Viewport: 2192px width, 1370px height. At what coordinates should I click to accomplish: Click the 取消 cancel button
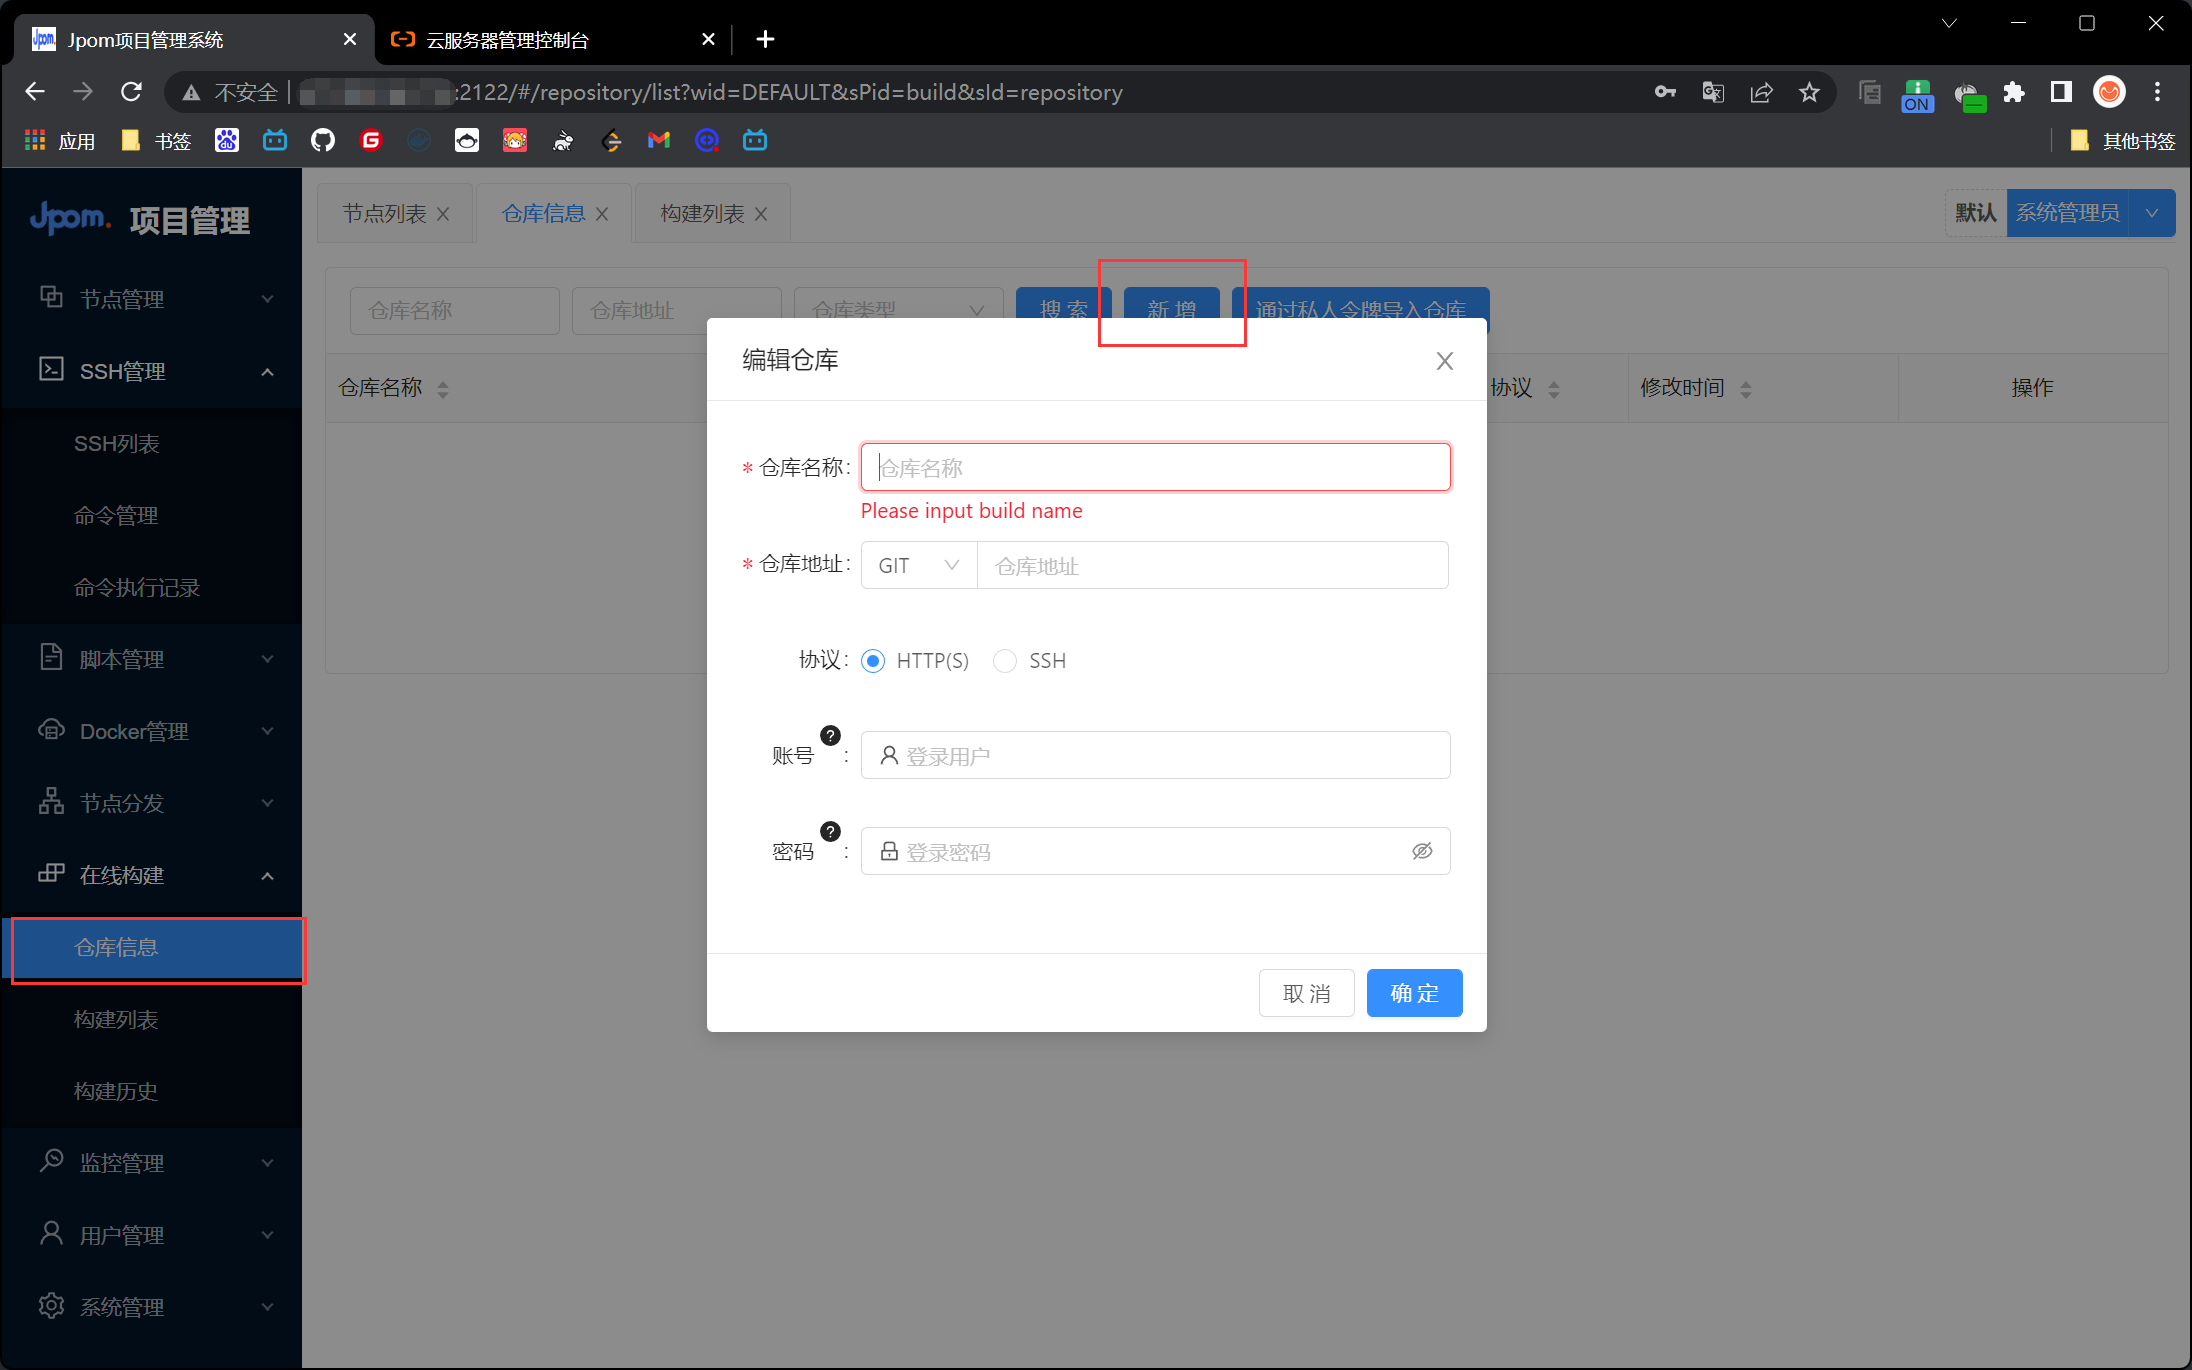pos(1306,993)
